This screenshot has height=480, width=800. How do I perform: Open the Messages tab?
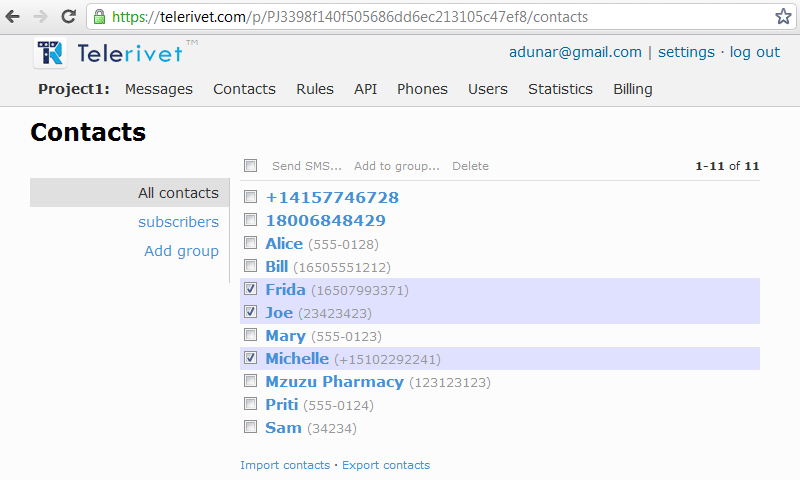click(x=158, y=89)
